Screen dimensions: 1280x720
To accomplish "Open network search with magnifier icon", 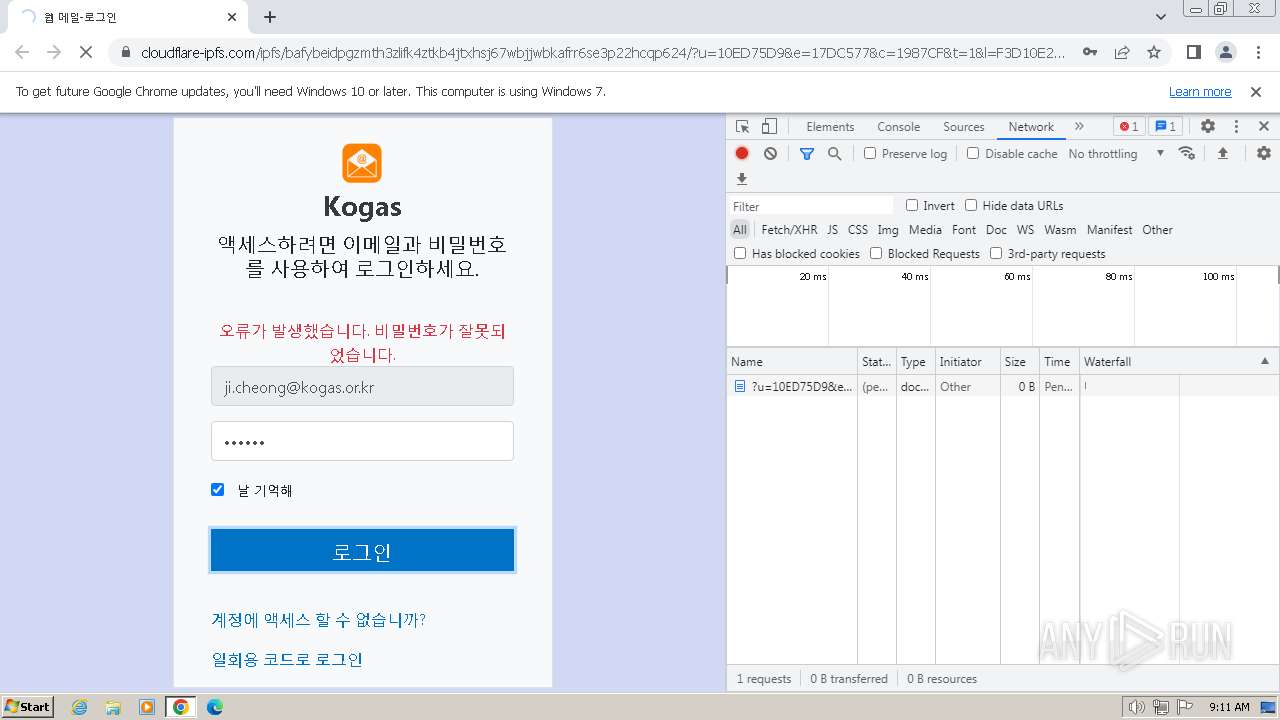I will pos(834,154).
